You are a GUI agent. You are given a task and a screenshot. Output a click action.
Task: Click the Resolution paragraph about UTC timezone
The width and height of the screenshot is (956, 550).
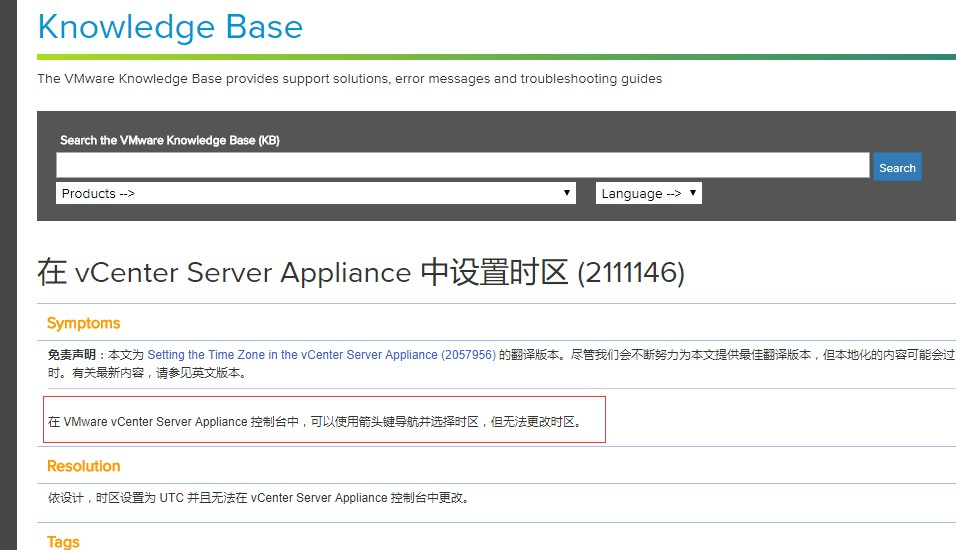click(258, 498)
